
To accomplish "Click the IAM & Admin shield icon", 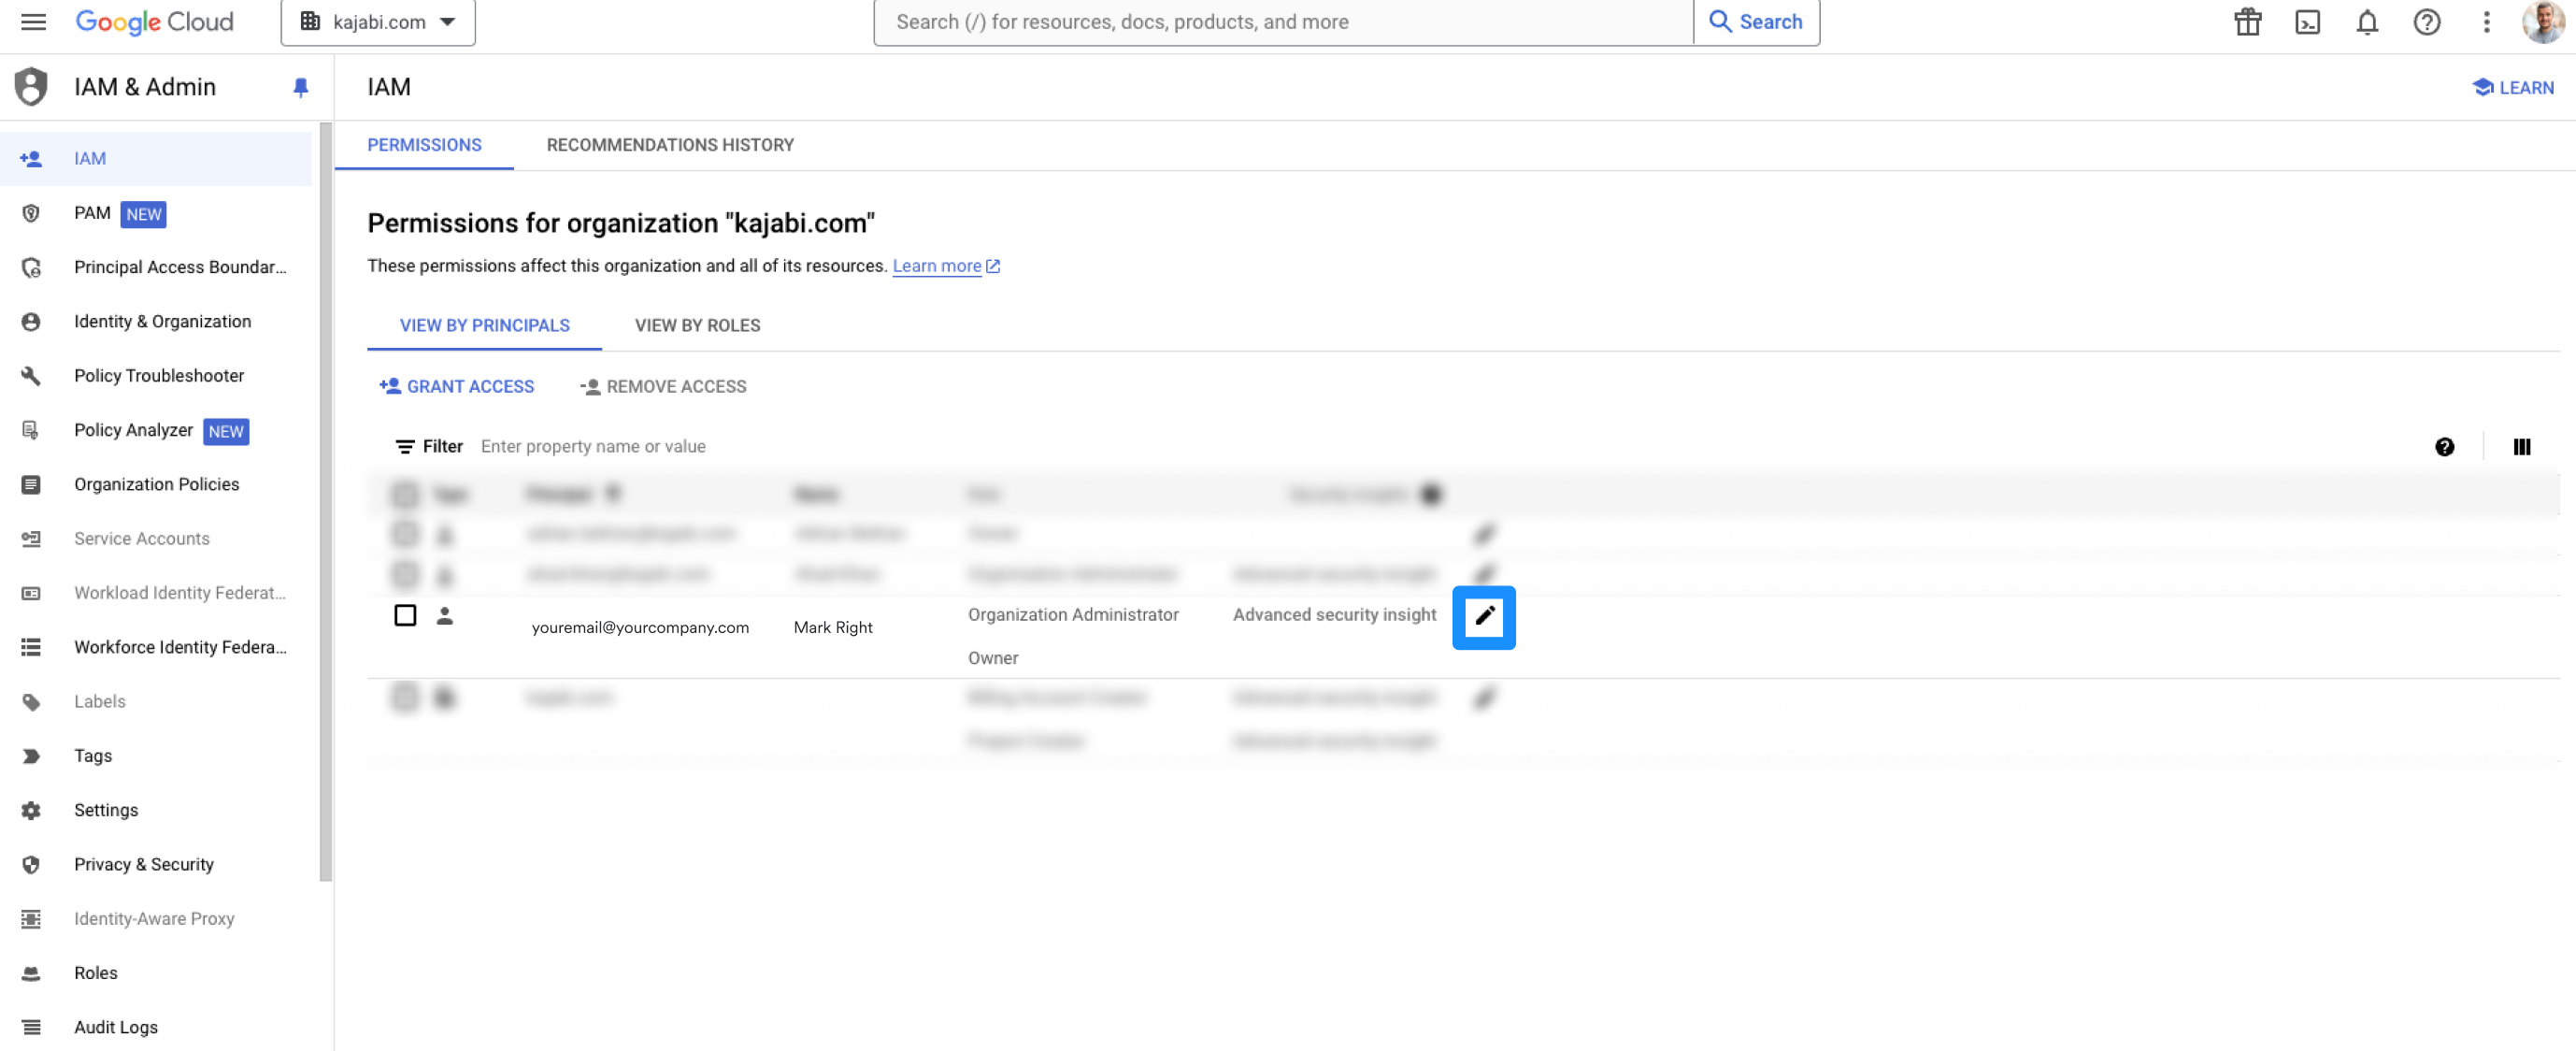I will coord(31,87).
